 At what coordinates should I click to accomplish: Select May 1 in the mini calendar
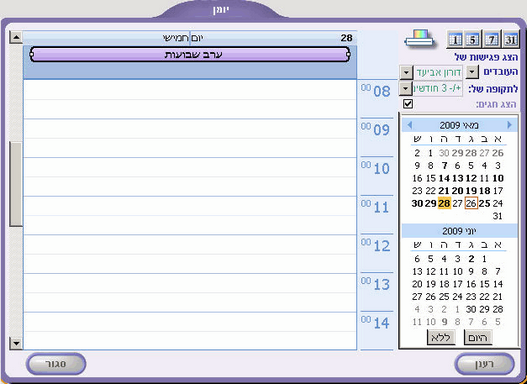pyautogui.click(x=431, y=153)
